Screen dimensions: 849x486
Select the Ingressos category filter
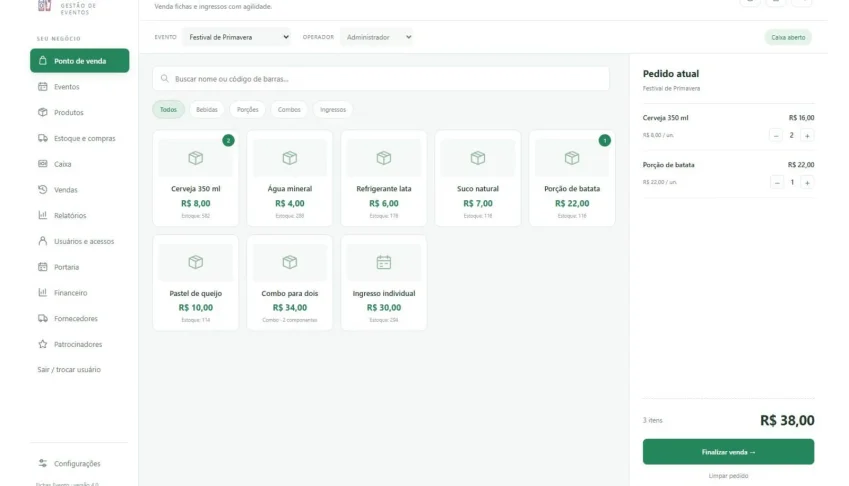click(x=333, y=109)
